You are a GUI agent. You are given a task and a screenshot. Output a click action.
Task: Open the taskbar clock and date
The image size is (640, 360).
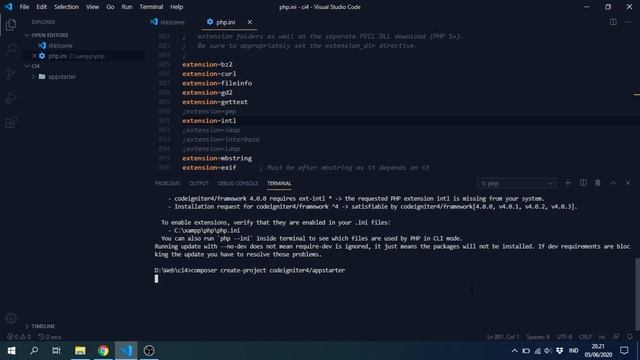click(598, 351)
